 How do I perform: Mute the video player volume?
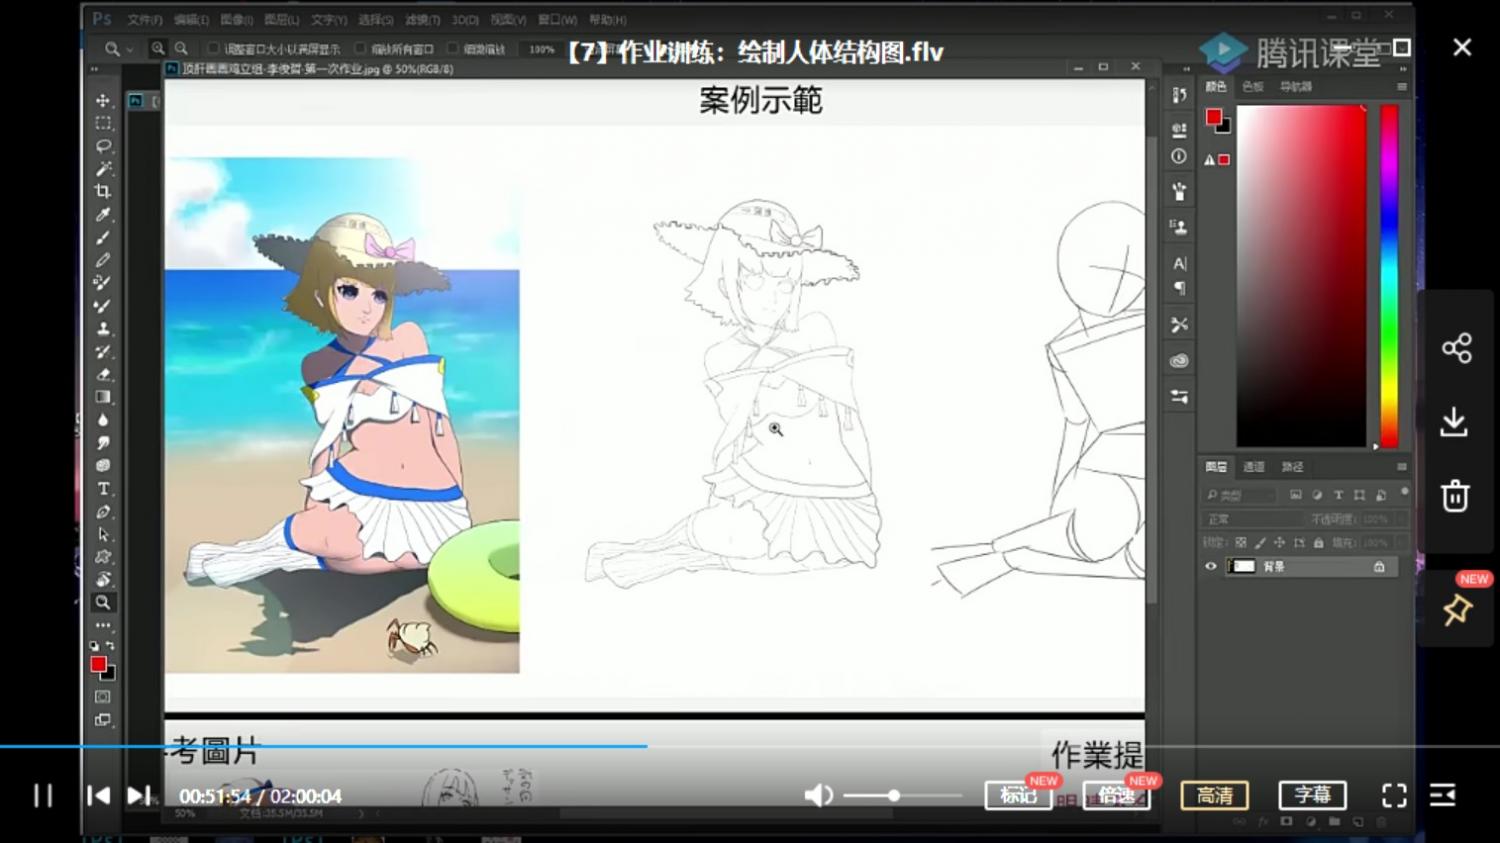tap(818, 795)
